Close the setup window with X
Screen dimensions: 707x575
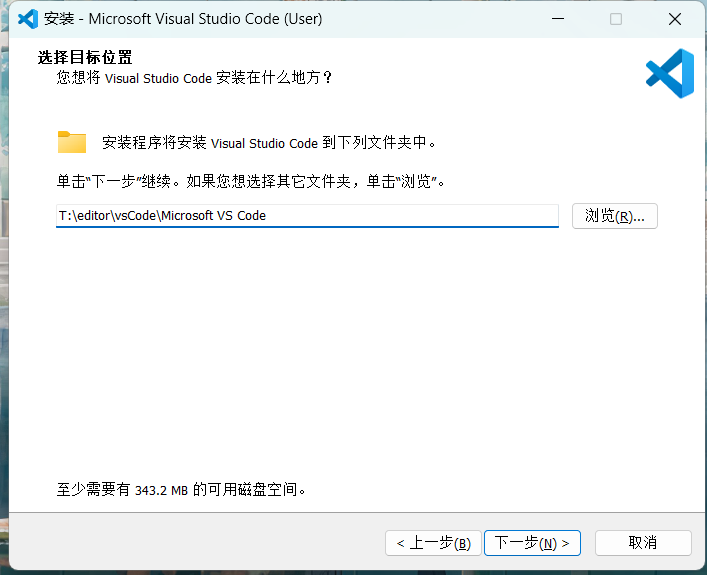(674, 19)
